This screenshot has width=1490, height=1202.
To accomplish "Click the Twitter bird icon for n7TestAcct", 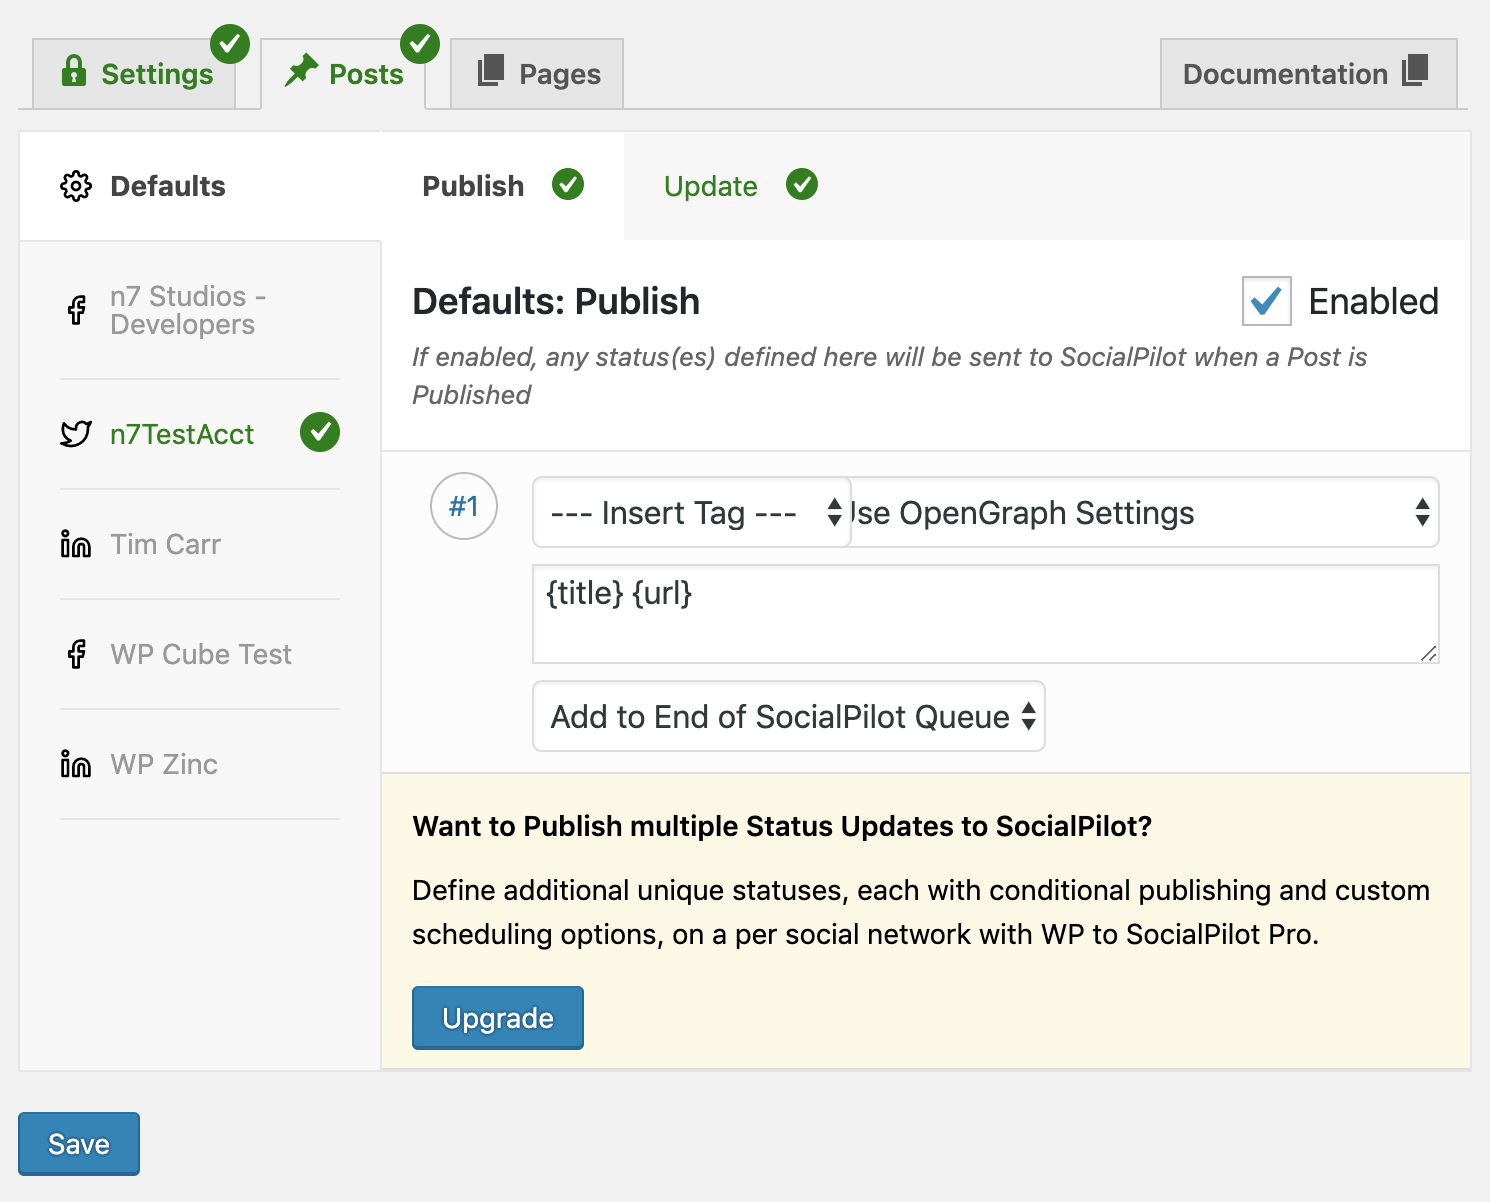I will point(76,434).
